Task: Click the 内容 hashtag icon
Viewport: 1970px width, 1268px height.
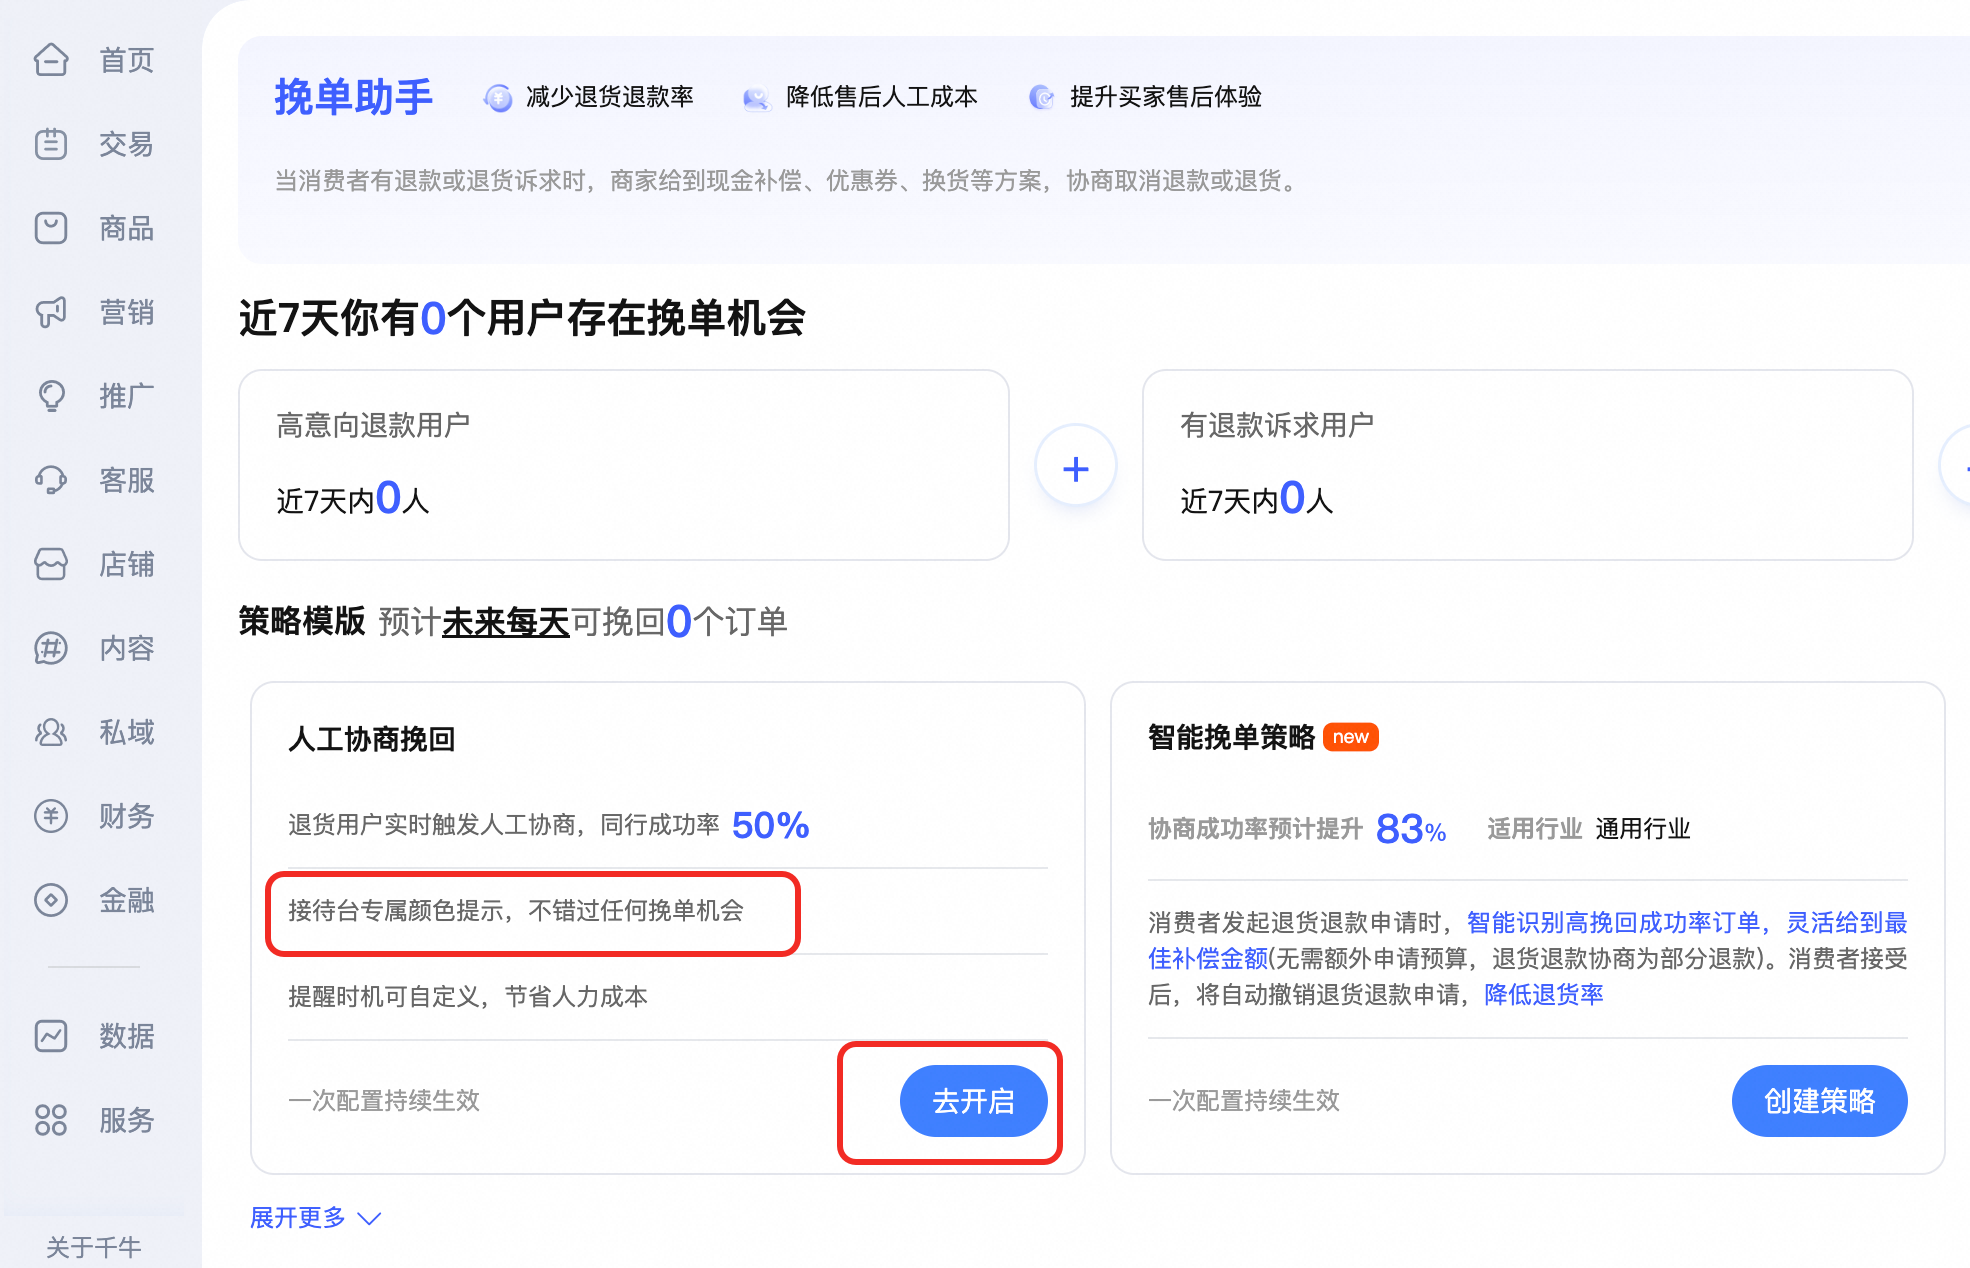Action: point(51,648)
